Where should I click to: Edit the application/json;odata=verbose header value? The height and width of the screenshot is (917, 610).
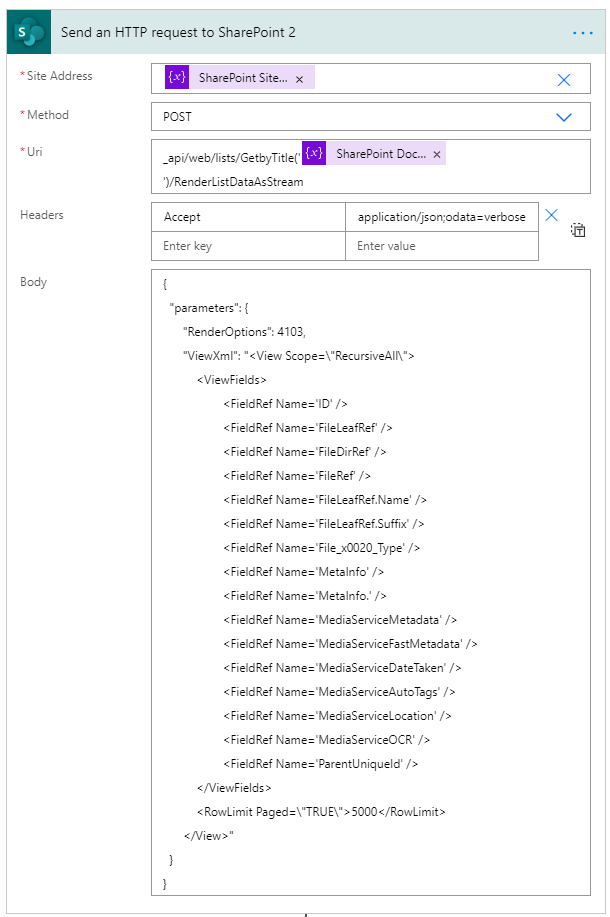click(441, 217)
